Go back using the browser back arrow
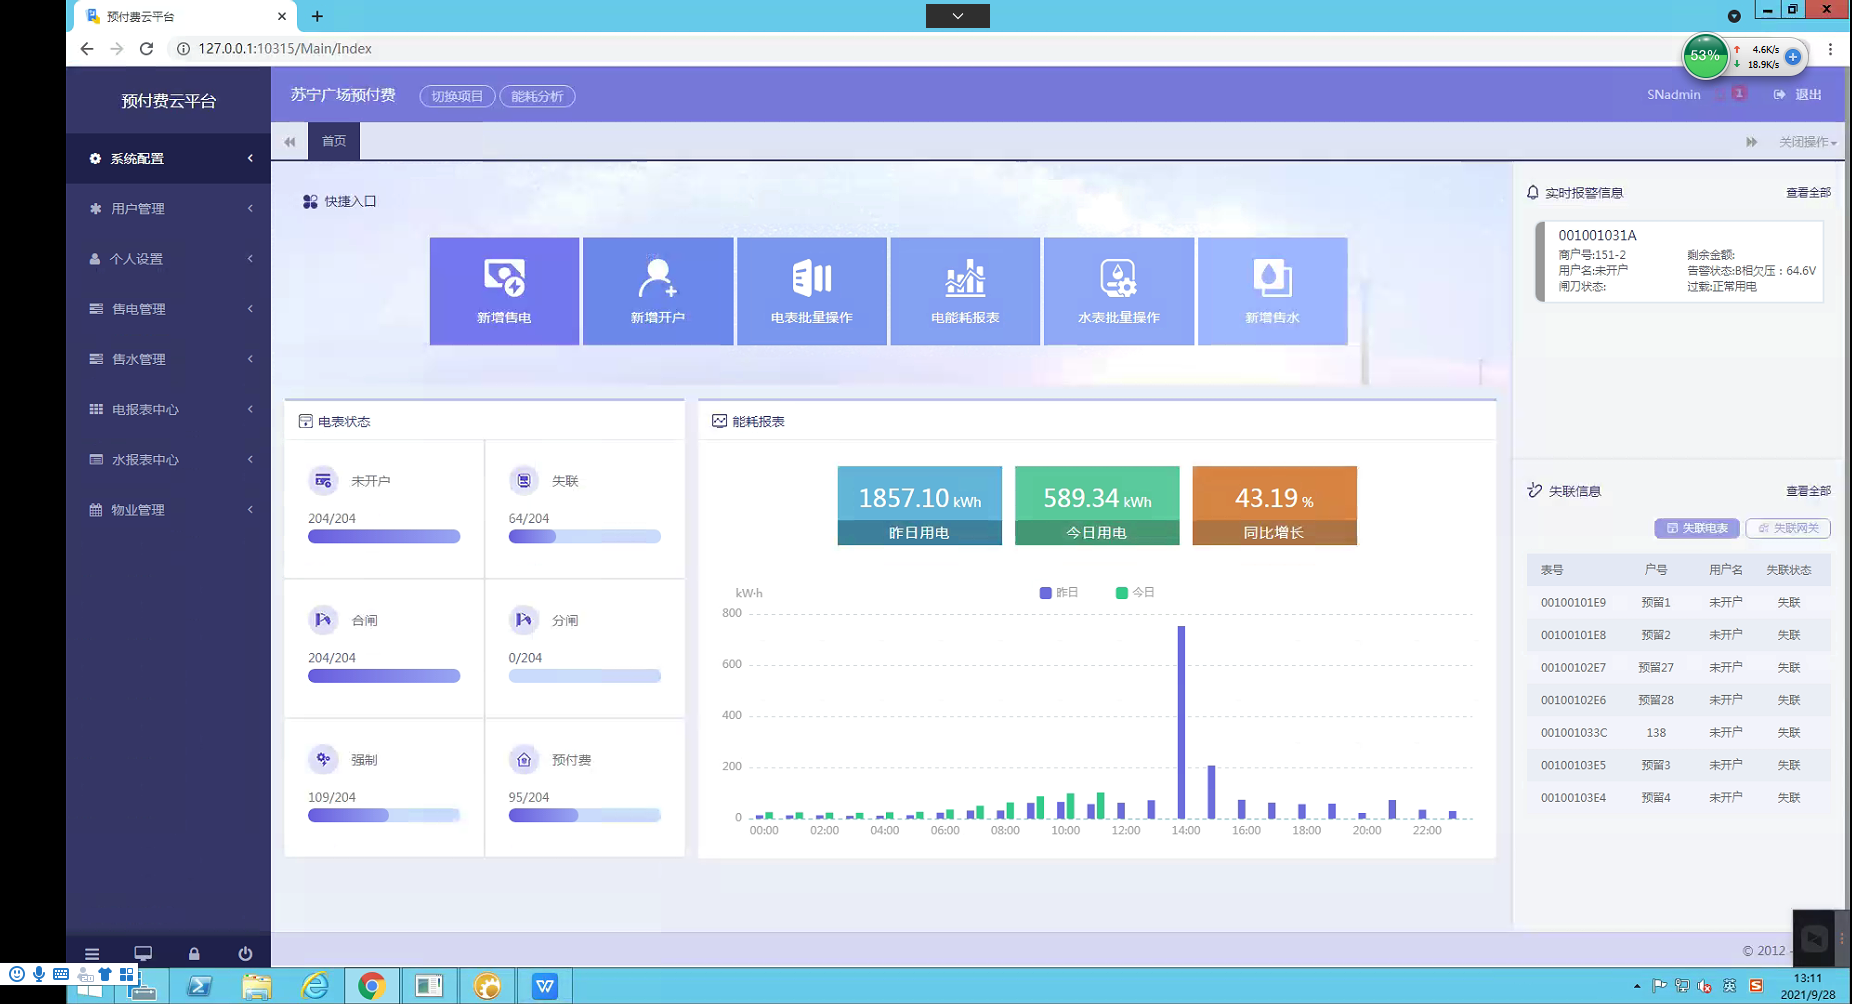The height and width of the screenshot is (1004, 1852). point(87,48)
